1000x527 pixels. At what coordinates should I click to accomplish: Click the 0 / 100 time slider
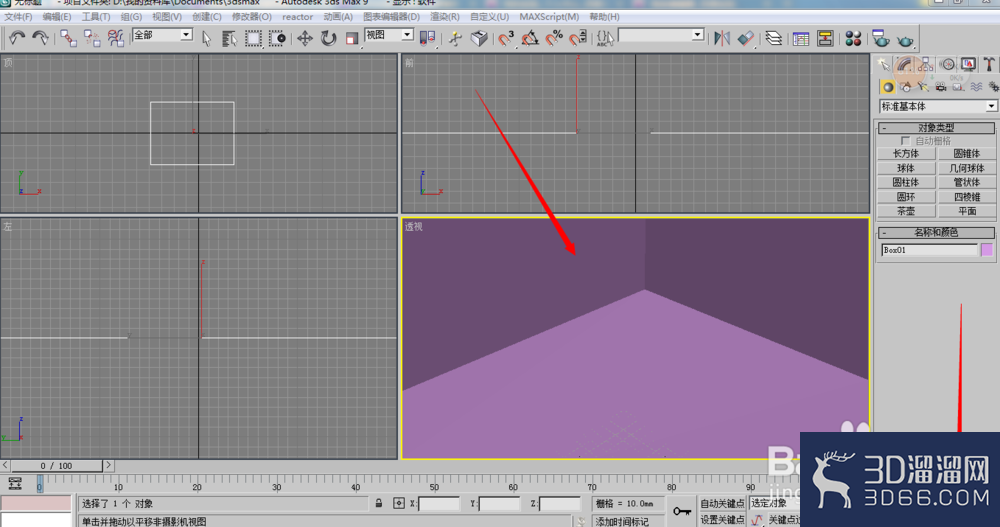pyautogui.click(x=56, y=466)
